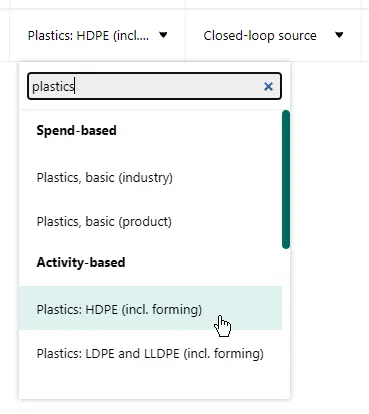The width and height of the screenshot is (369, 414).
Task: Click the Activity-based group heading
Action: 81,262
